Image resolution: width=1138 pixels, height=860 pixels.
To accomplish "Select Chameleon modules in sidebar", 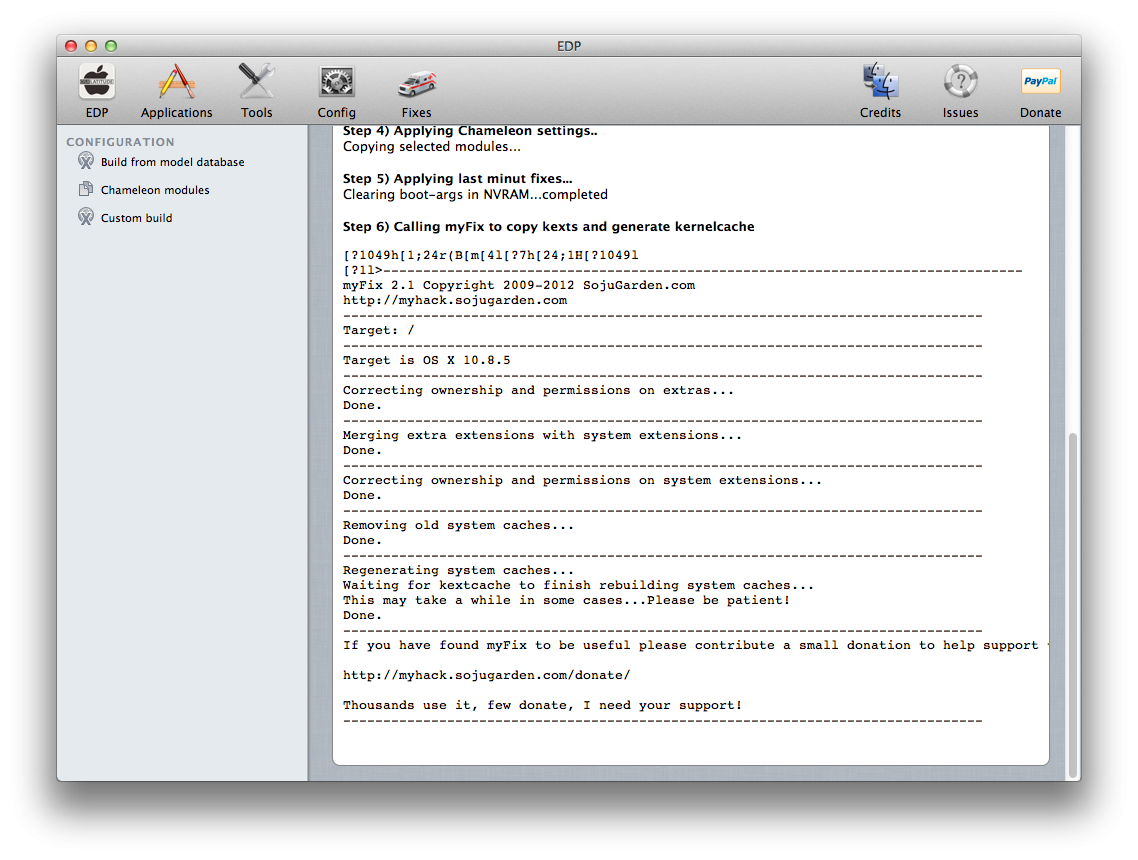I will coord(155,190).
